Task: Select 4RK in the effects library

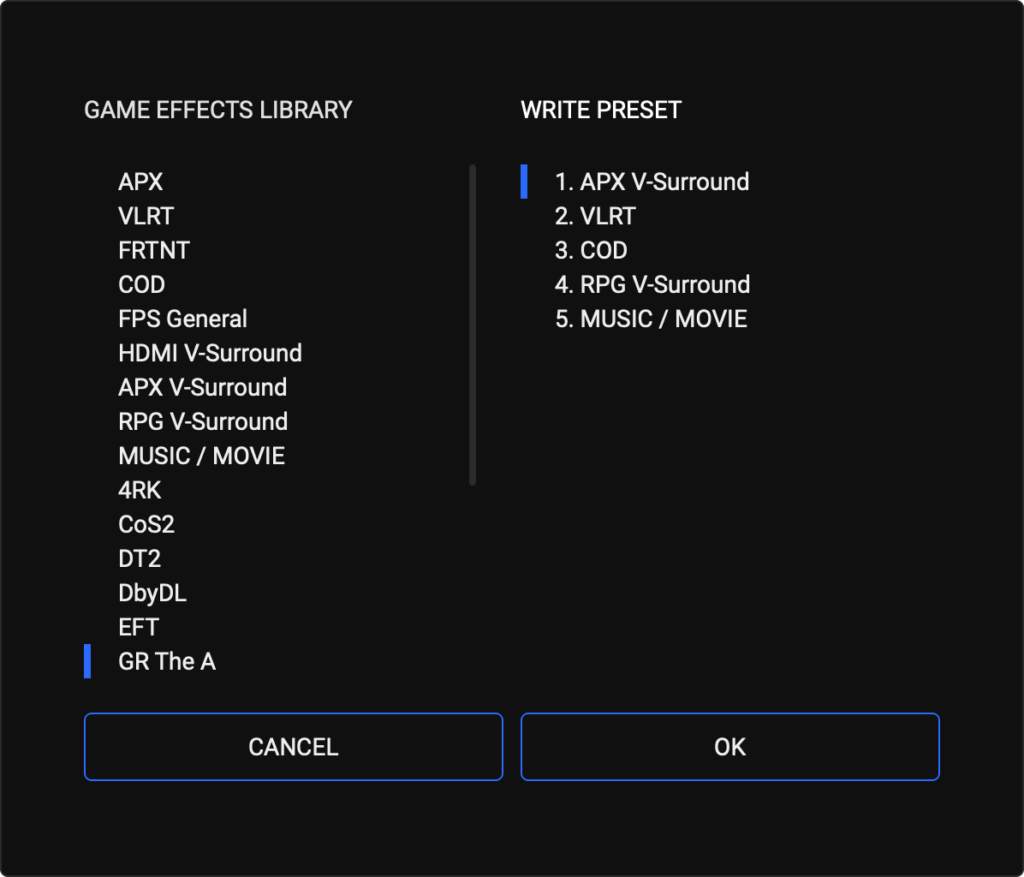Action: (x=140, y=490)
